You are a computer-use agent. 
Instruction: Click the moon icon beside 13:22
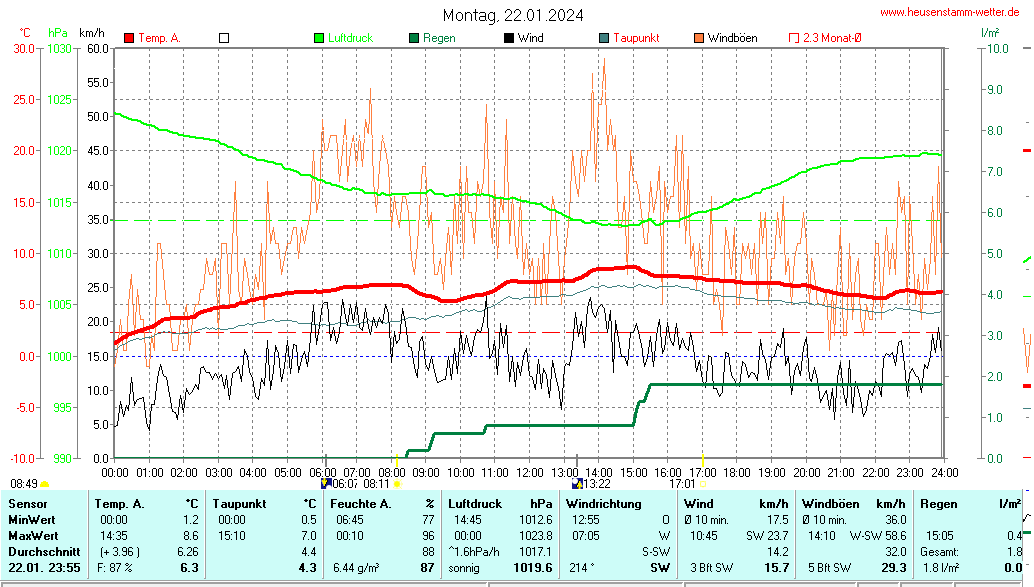pos(575,484)
